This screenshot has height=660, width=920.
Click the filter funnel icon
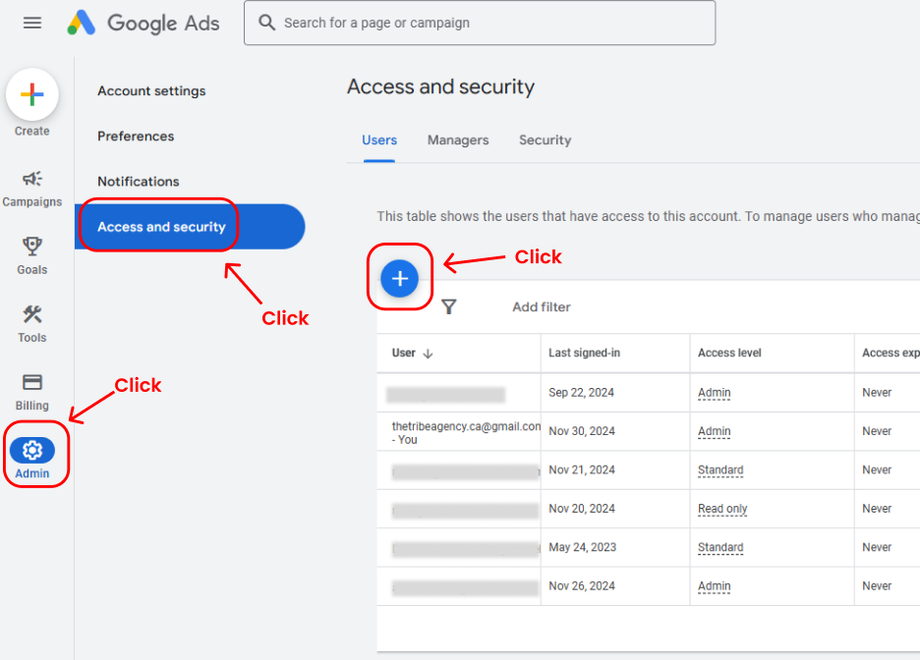(449, 307)
